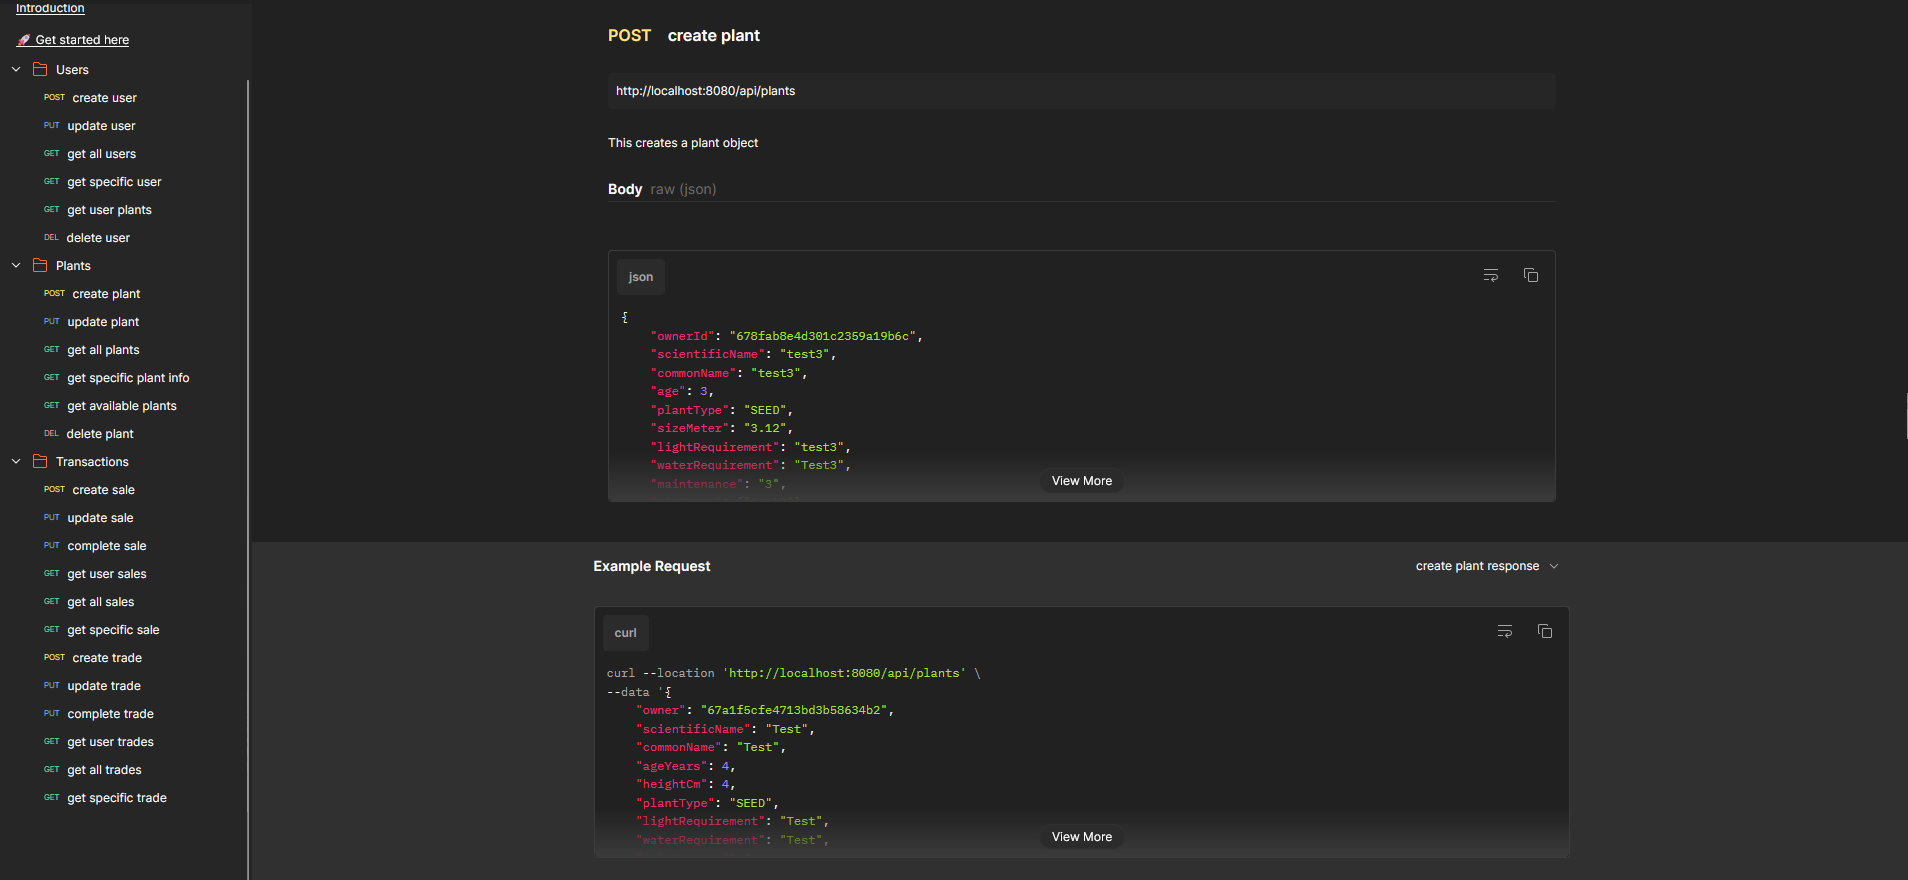Collapse the Transactions folder chevron
The image size is (1908, 880).
[16, 462]
